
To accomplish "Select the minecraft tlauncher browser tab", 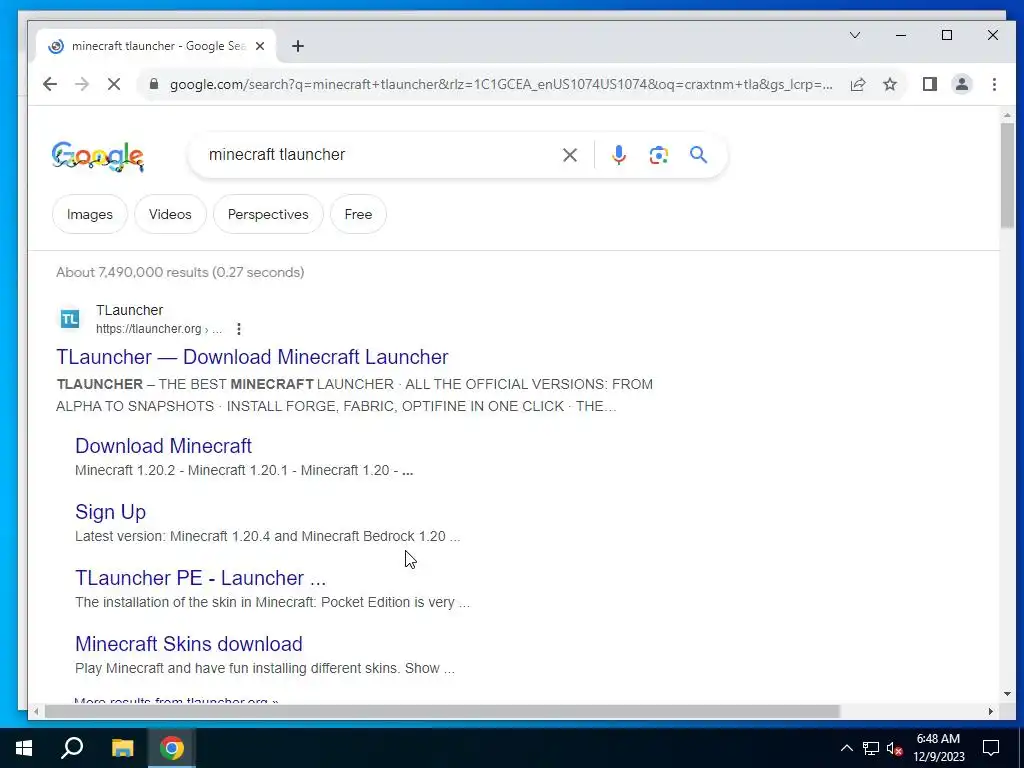I will pos(155,46).
